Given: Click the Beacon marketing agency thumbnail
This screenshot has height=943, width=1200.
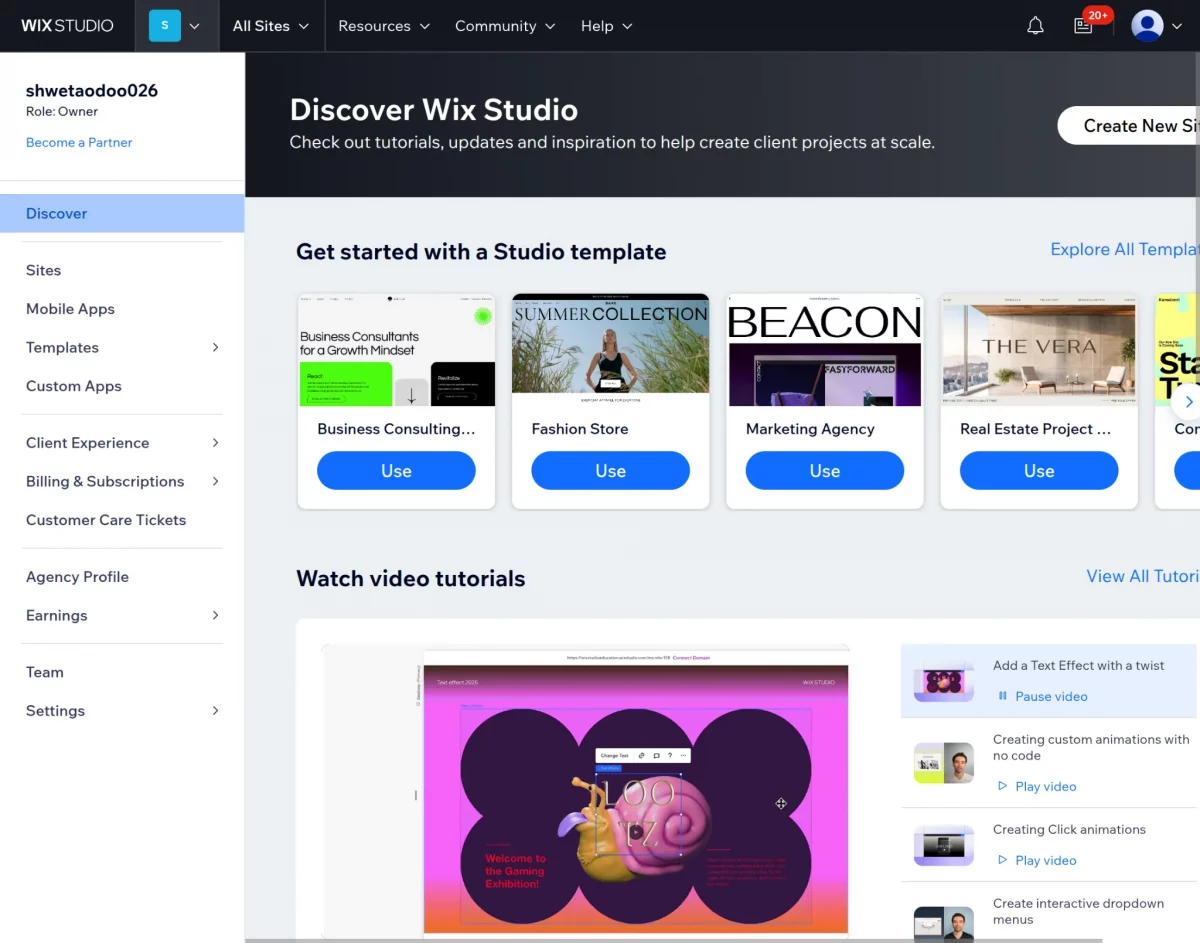Looking at the screenshot, I should [x=825, y=349].
